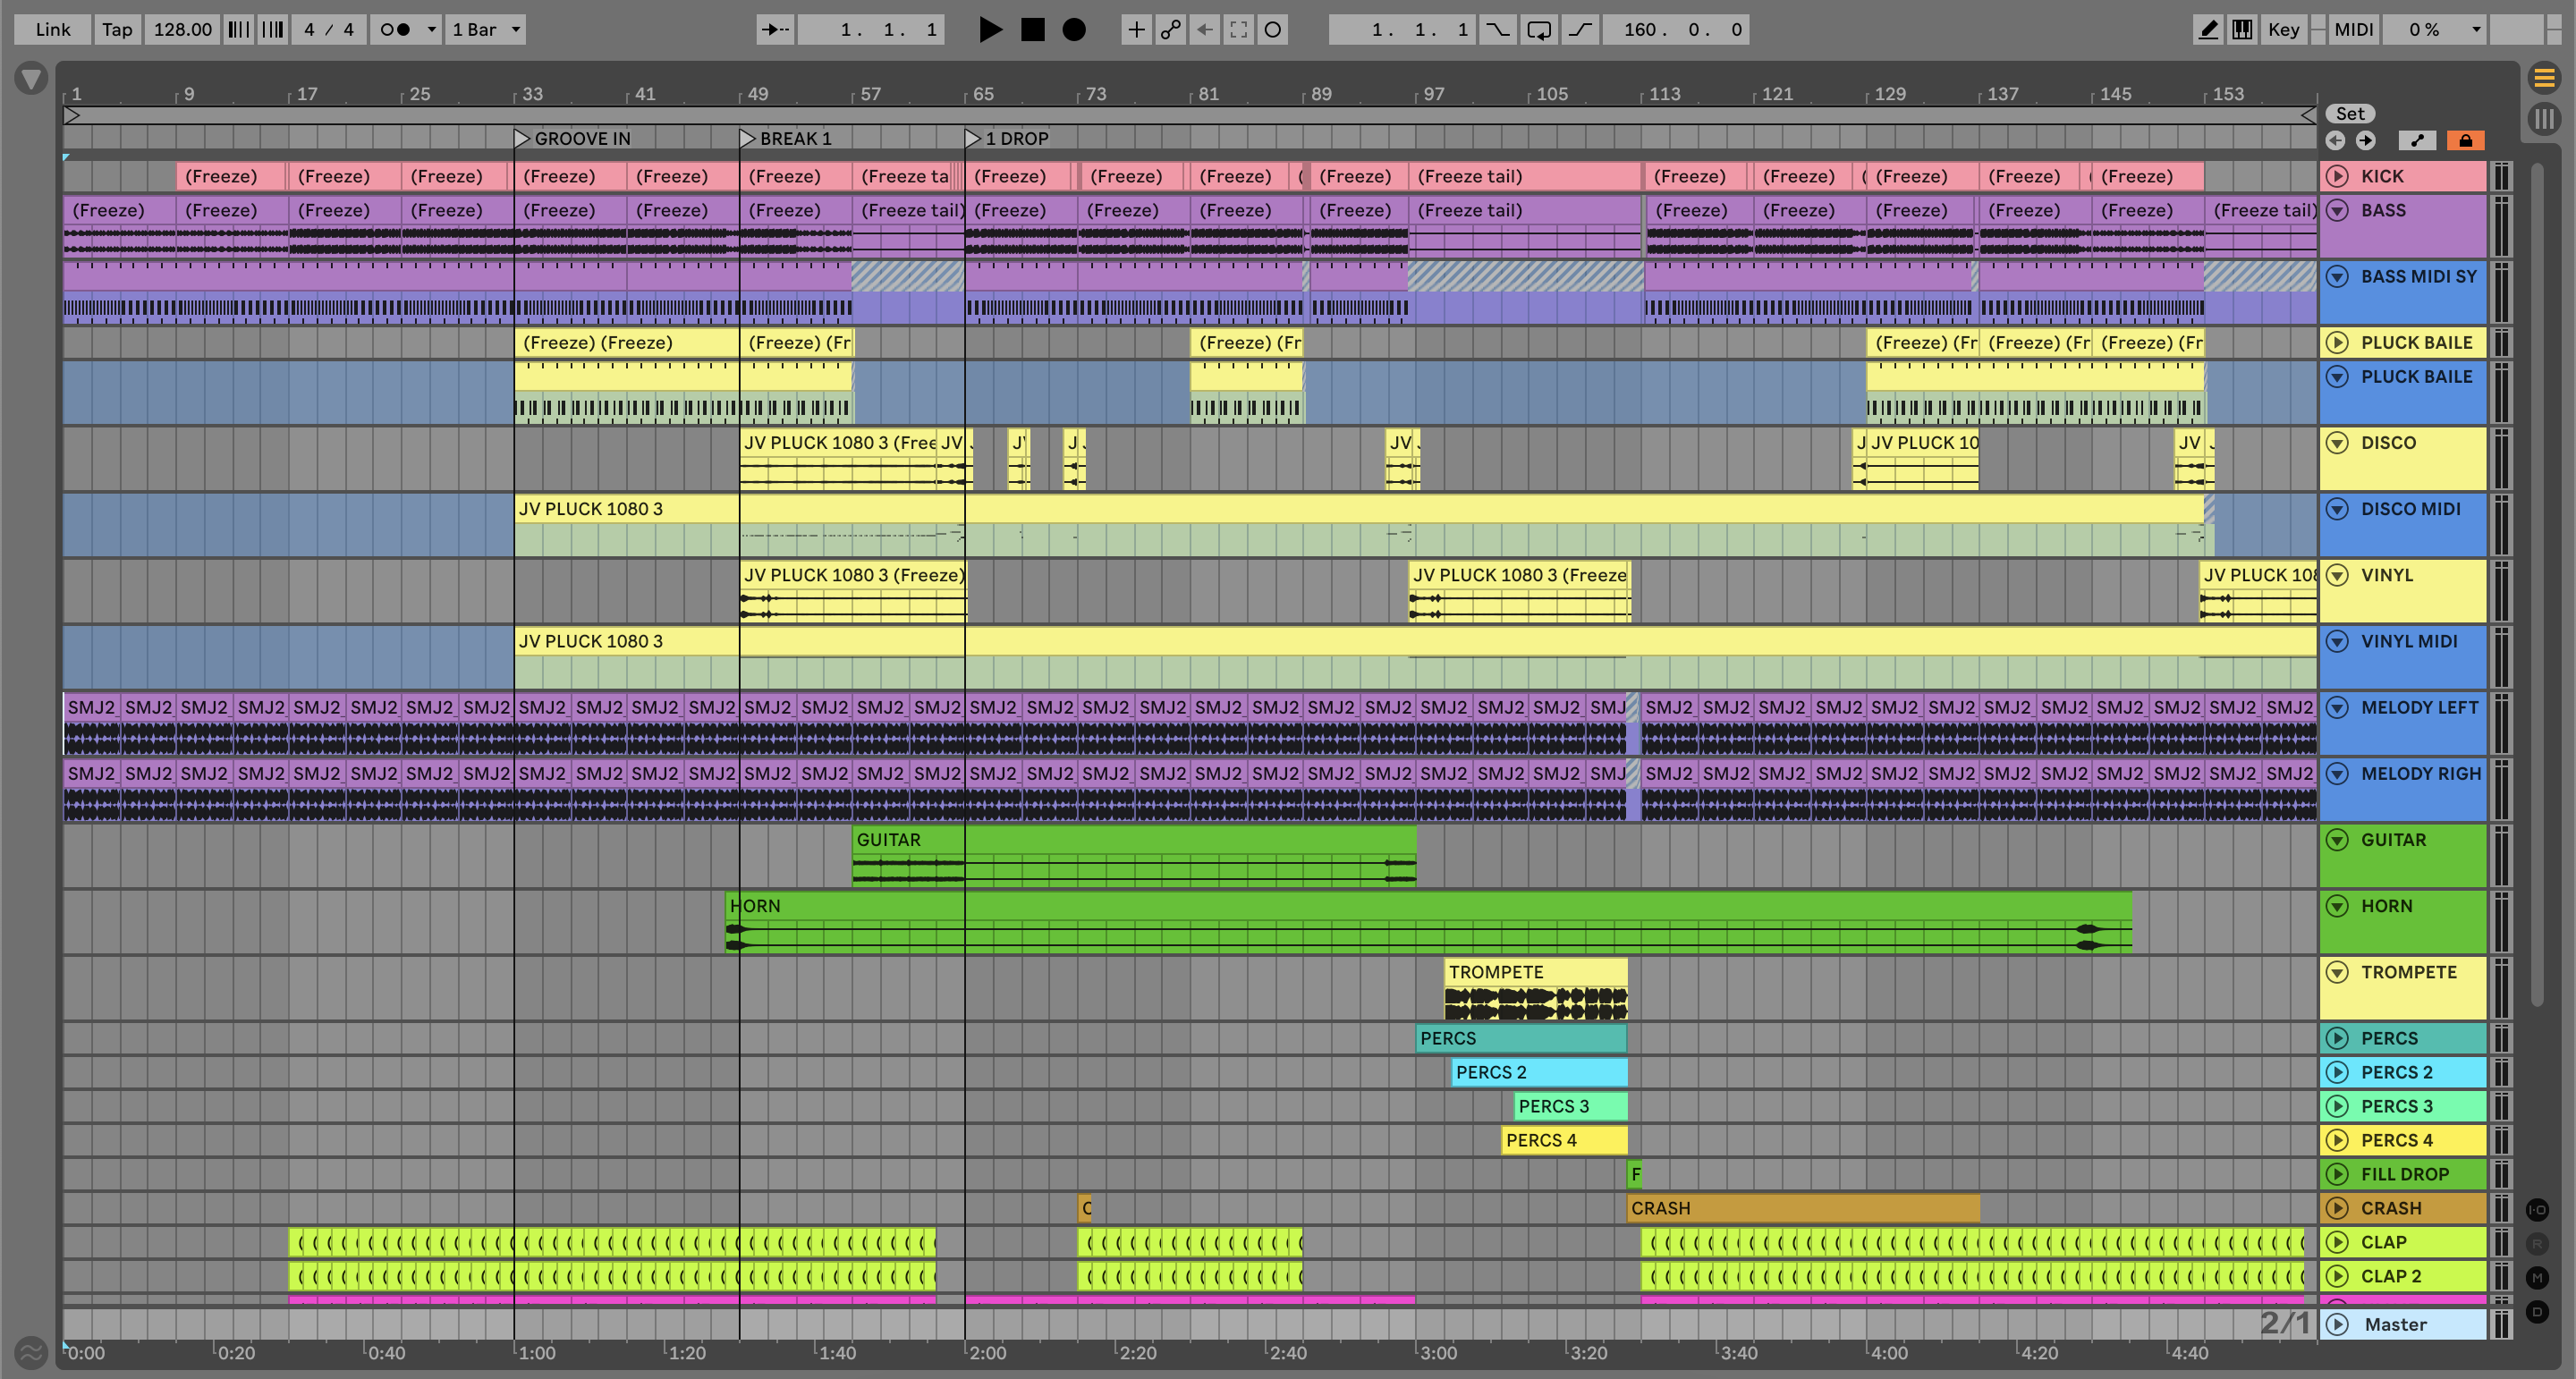The width and height of the screenshot is (2576, 1379).
Task: Click the Stop transport button
Action: 1032,29
